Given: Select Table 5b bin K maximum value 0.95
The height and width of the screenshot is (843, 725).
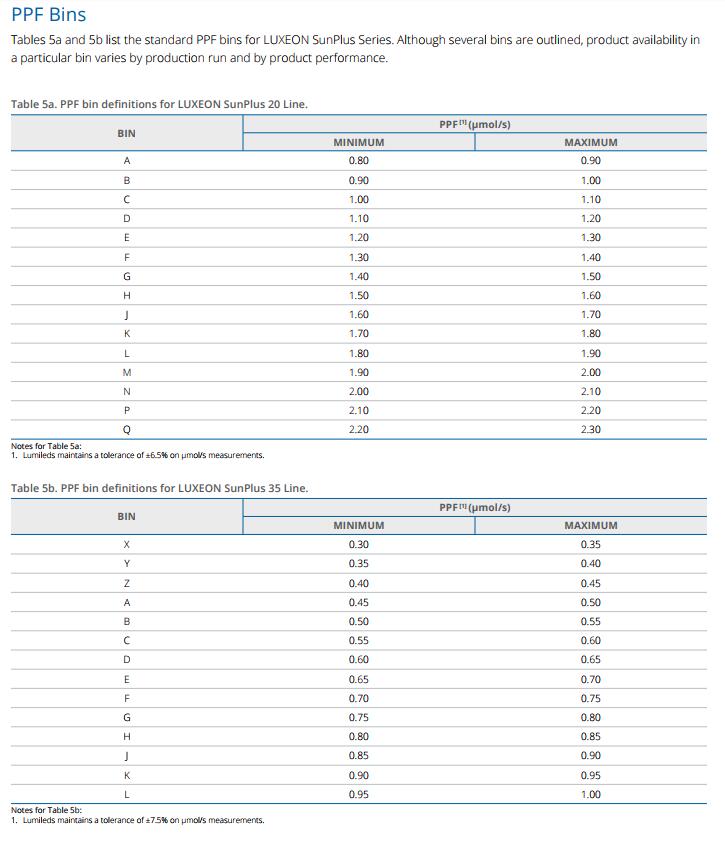Looking at the screenshot, I should [591, 776].
